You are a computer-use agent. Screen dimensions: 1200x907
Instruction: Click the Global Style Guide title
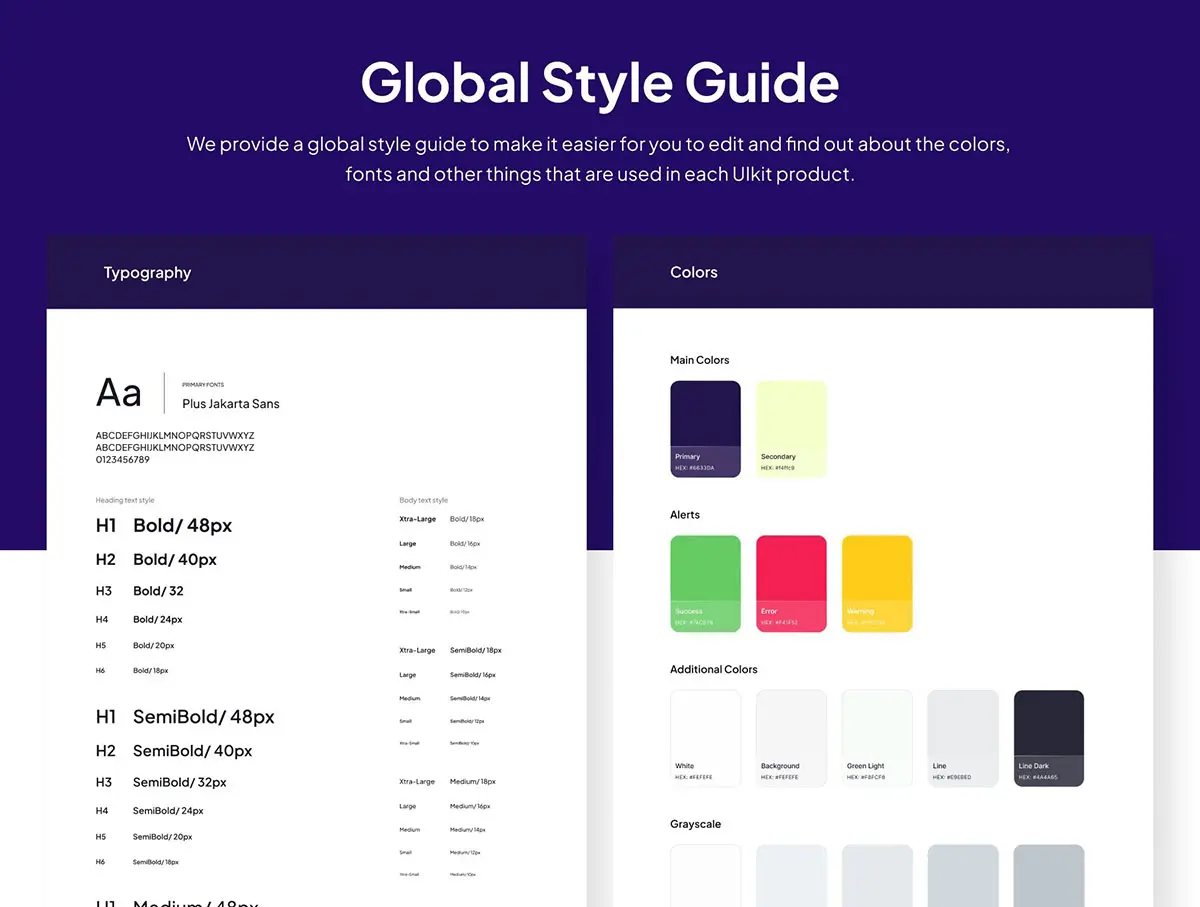tap(599, 82)
